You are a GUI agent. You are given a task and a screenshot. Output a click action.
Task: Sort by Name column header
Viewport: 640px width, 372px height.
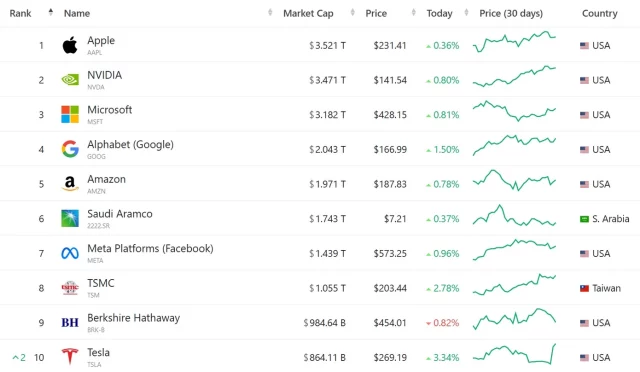[77, 13]
